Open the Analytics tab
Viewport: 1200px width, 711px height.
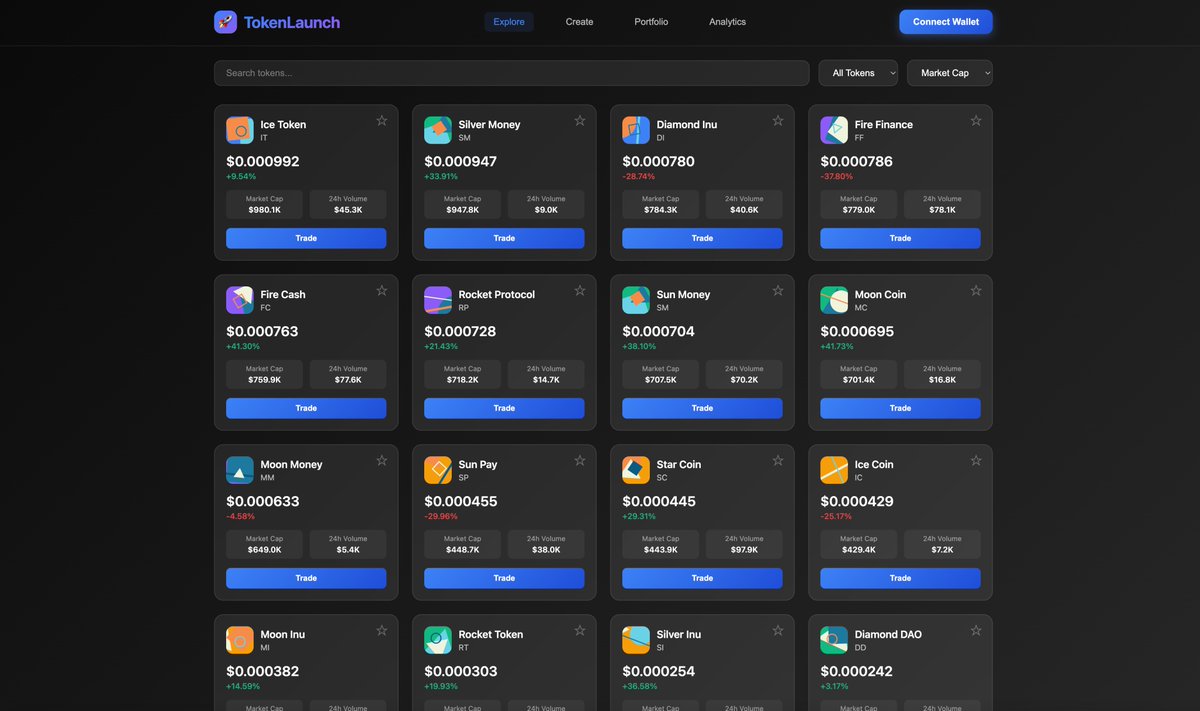(x=727, y=22)
